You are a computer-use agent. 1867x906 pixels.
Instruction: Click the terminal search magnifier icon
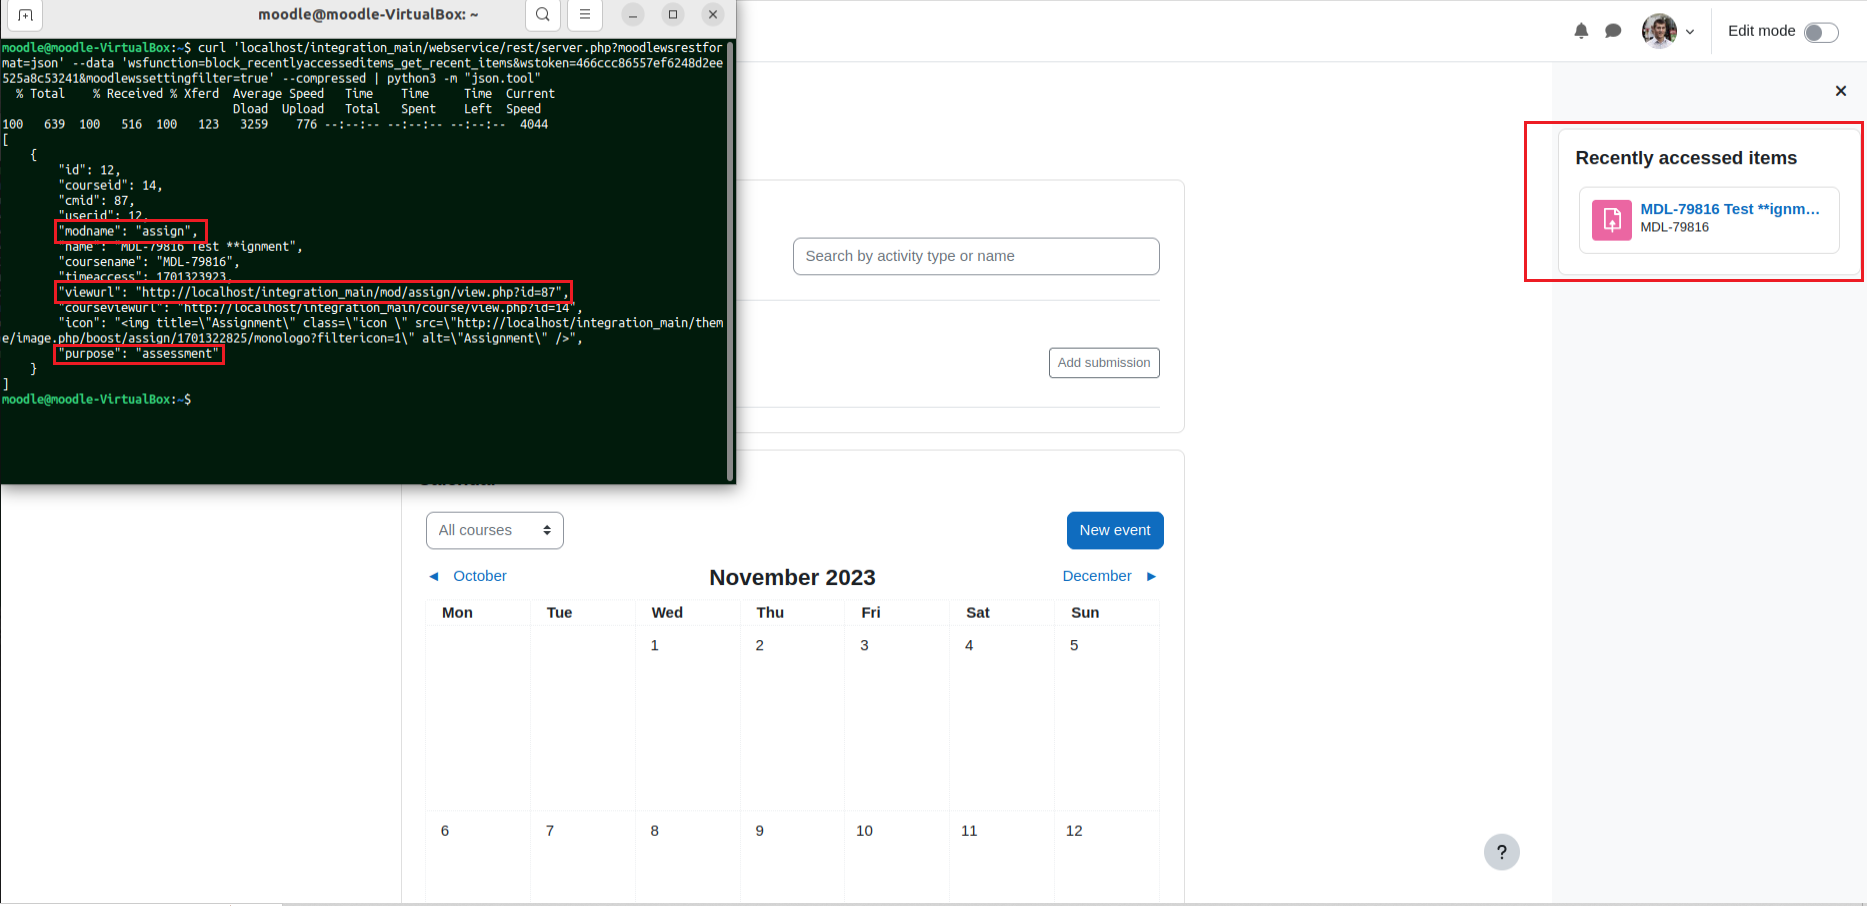(x=542, y=14)
